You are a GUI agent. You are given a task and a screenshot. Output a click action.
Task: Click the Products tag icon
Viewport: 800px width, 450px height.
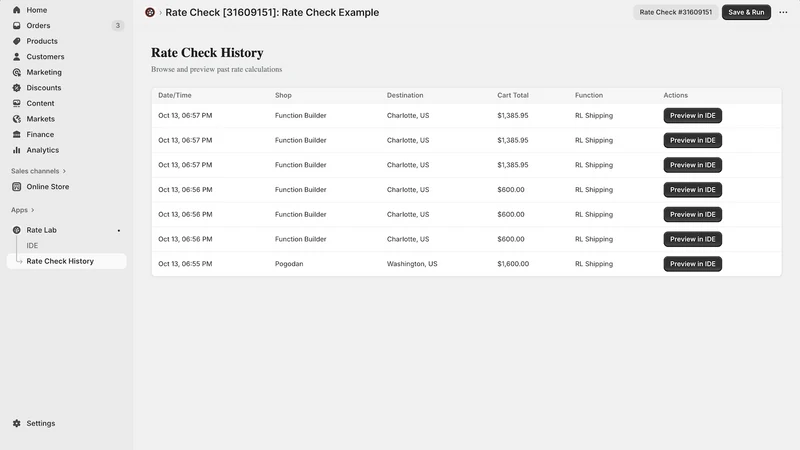16,41
